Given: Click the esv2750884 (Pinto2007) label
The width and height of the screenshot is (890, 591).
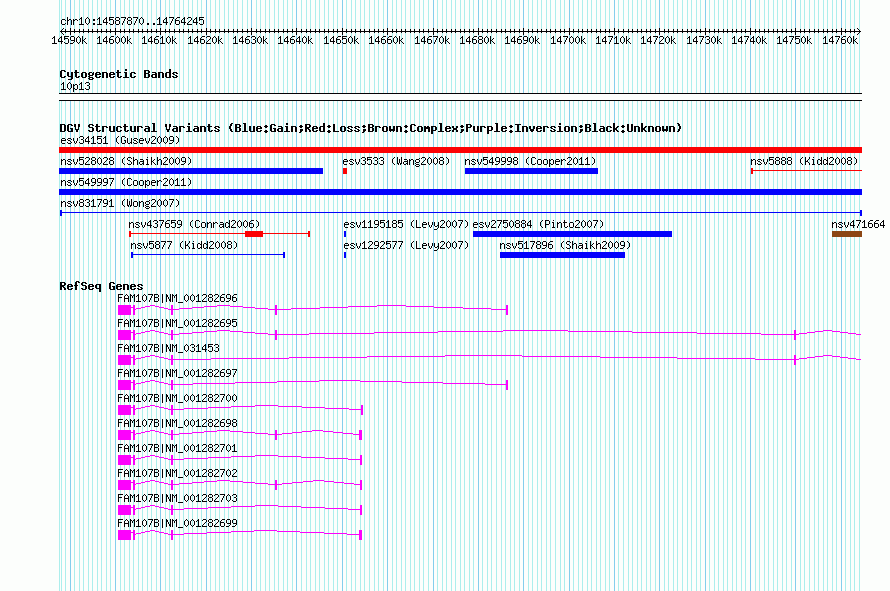Looking at the screenshot, I should pyautogui.click(x=538, y=224).
